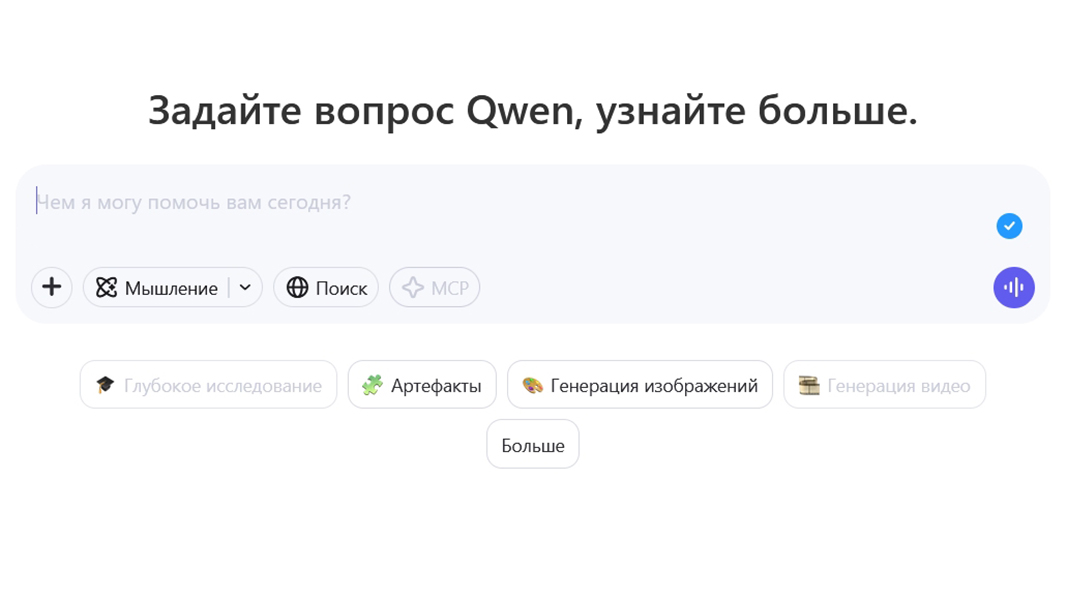Screen dimensions: 1067x600
Task: Open Генерация изображений
Action: click(640, 385)
